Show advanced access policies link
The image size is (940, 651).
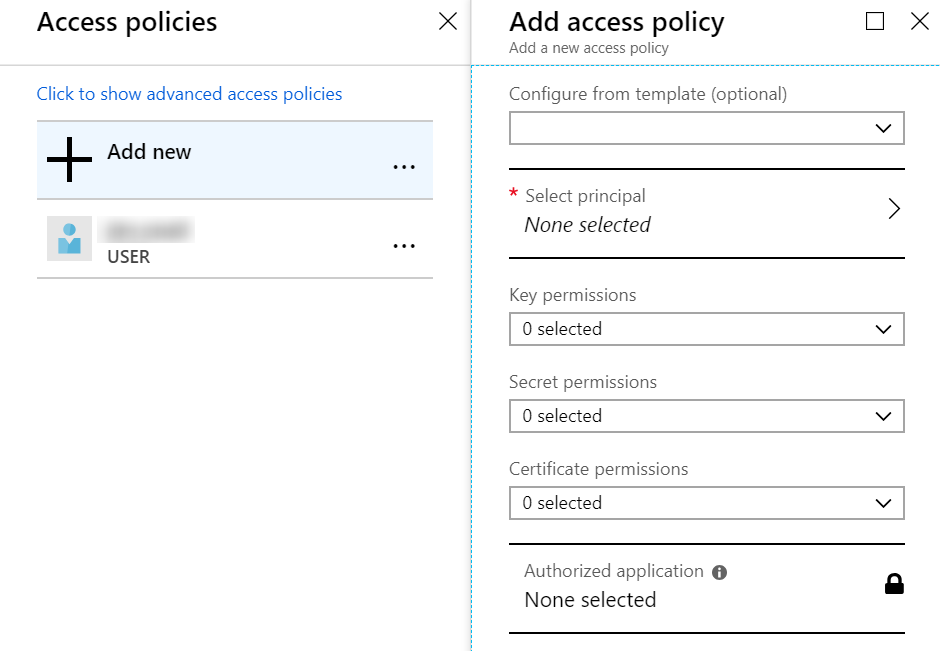pos(189,94)
